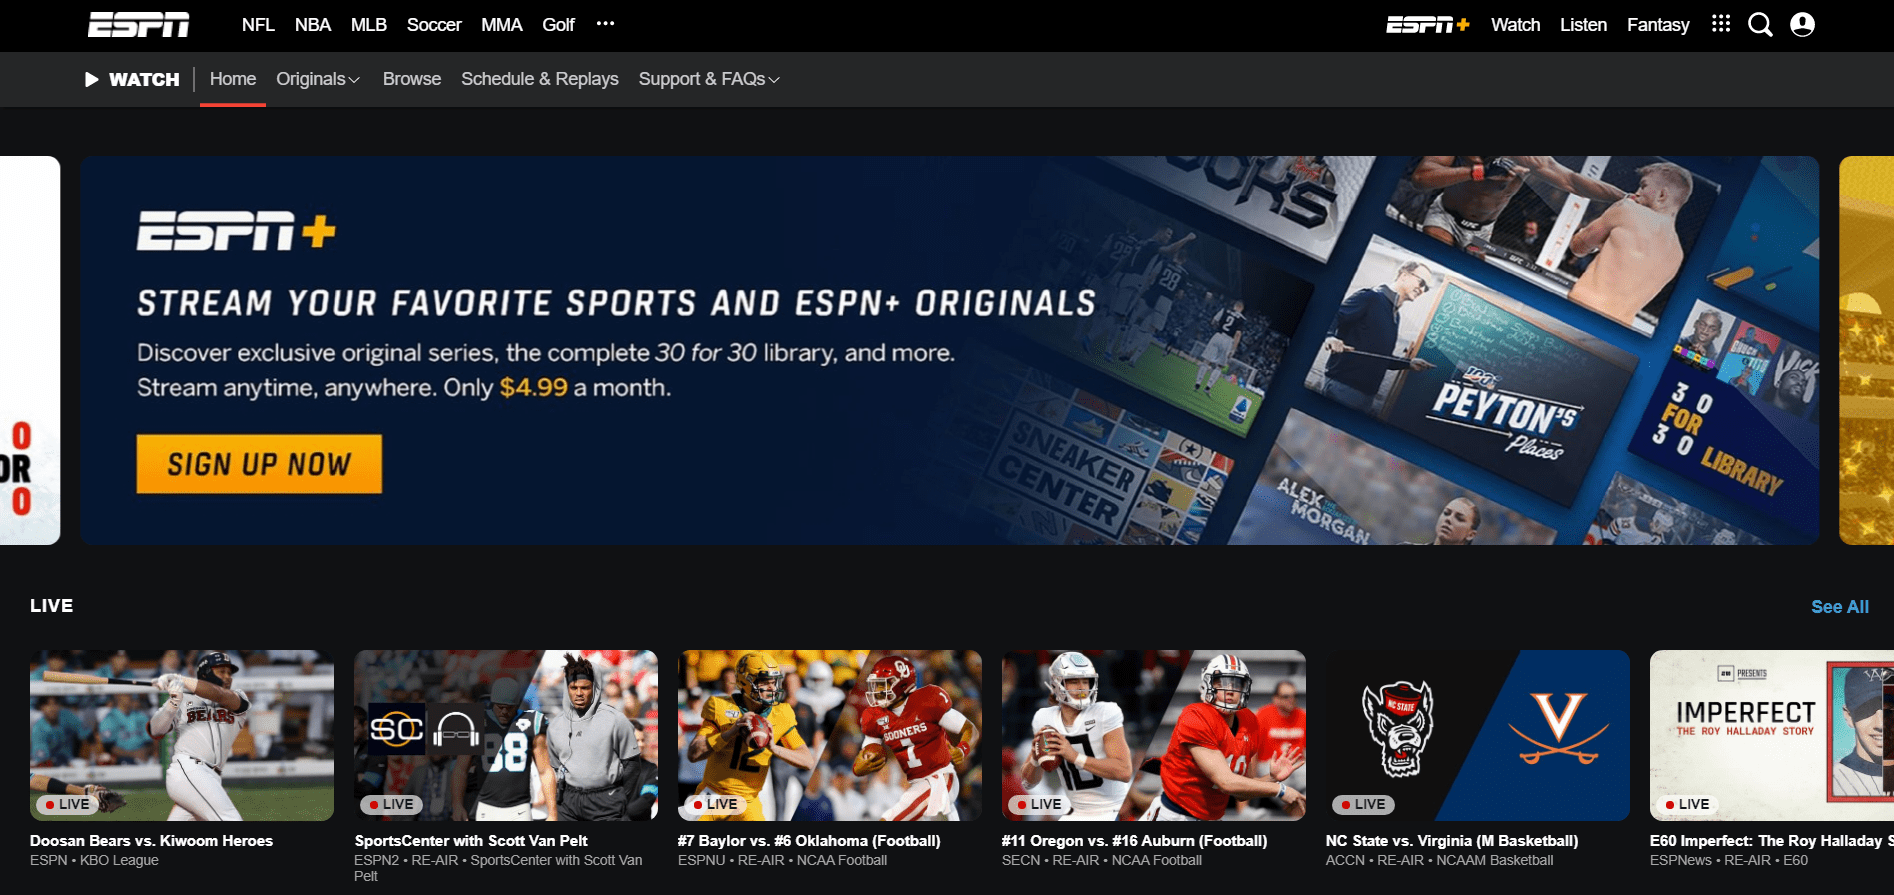Click the LIVE badge on Doosan Bears thumbnail
This screenshot has width=1894, height=895.
click(x=67, y=804)
